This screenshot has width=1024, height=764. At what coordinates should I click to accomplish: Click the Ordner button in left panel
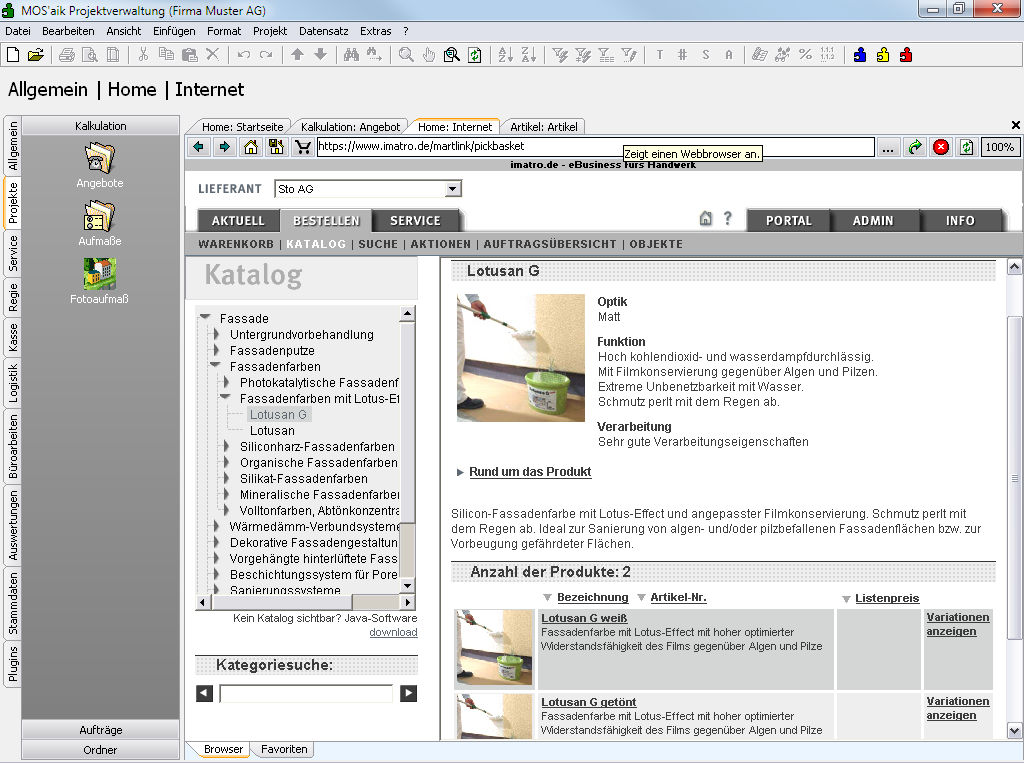pos(101,750)
